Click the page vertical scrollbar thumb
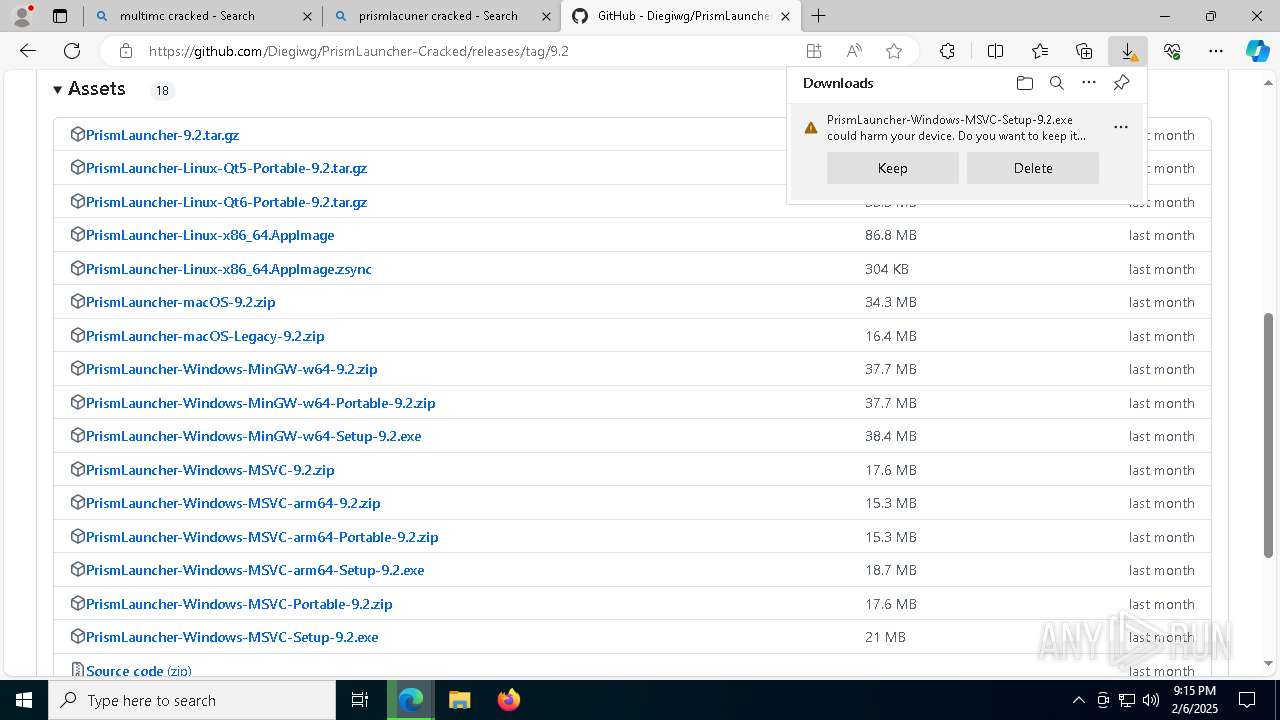Viewport: 1280px width, 720px height. 1268,435
